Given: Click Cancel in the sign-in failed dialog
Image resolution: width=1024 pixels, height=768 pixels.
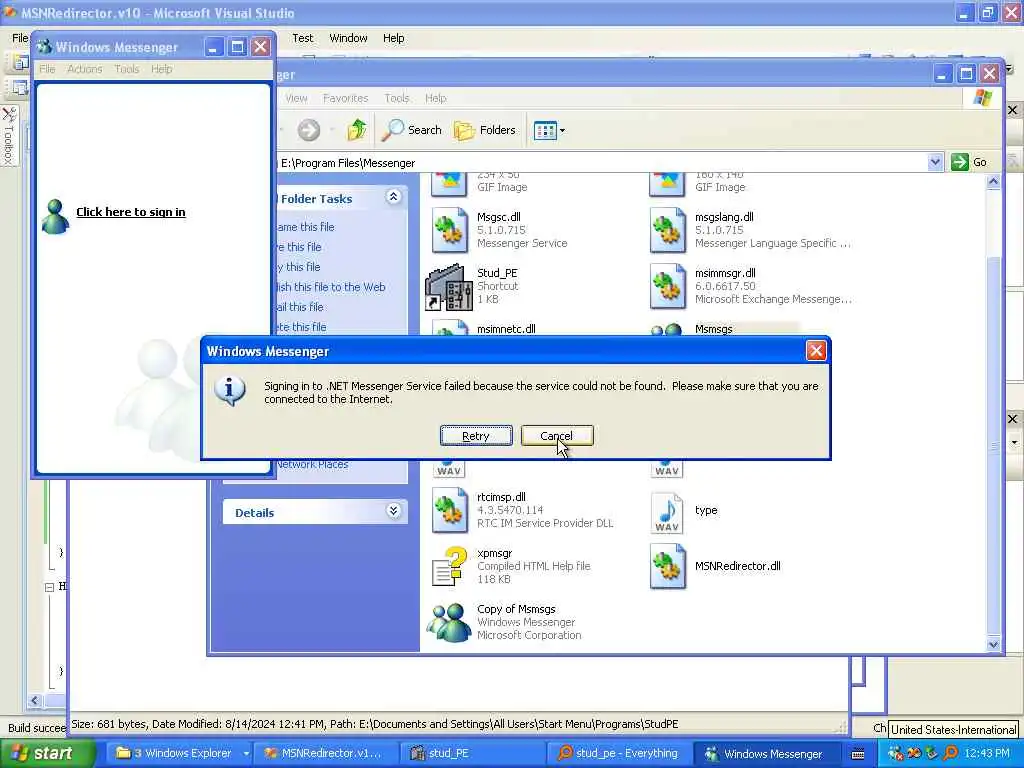Looking at the screenshot, I should (x=557, y=436).
